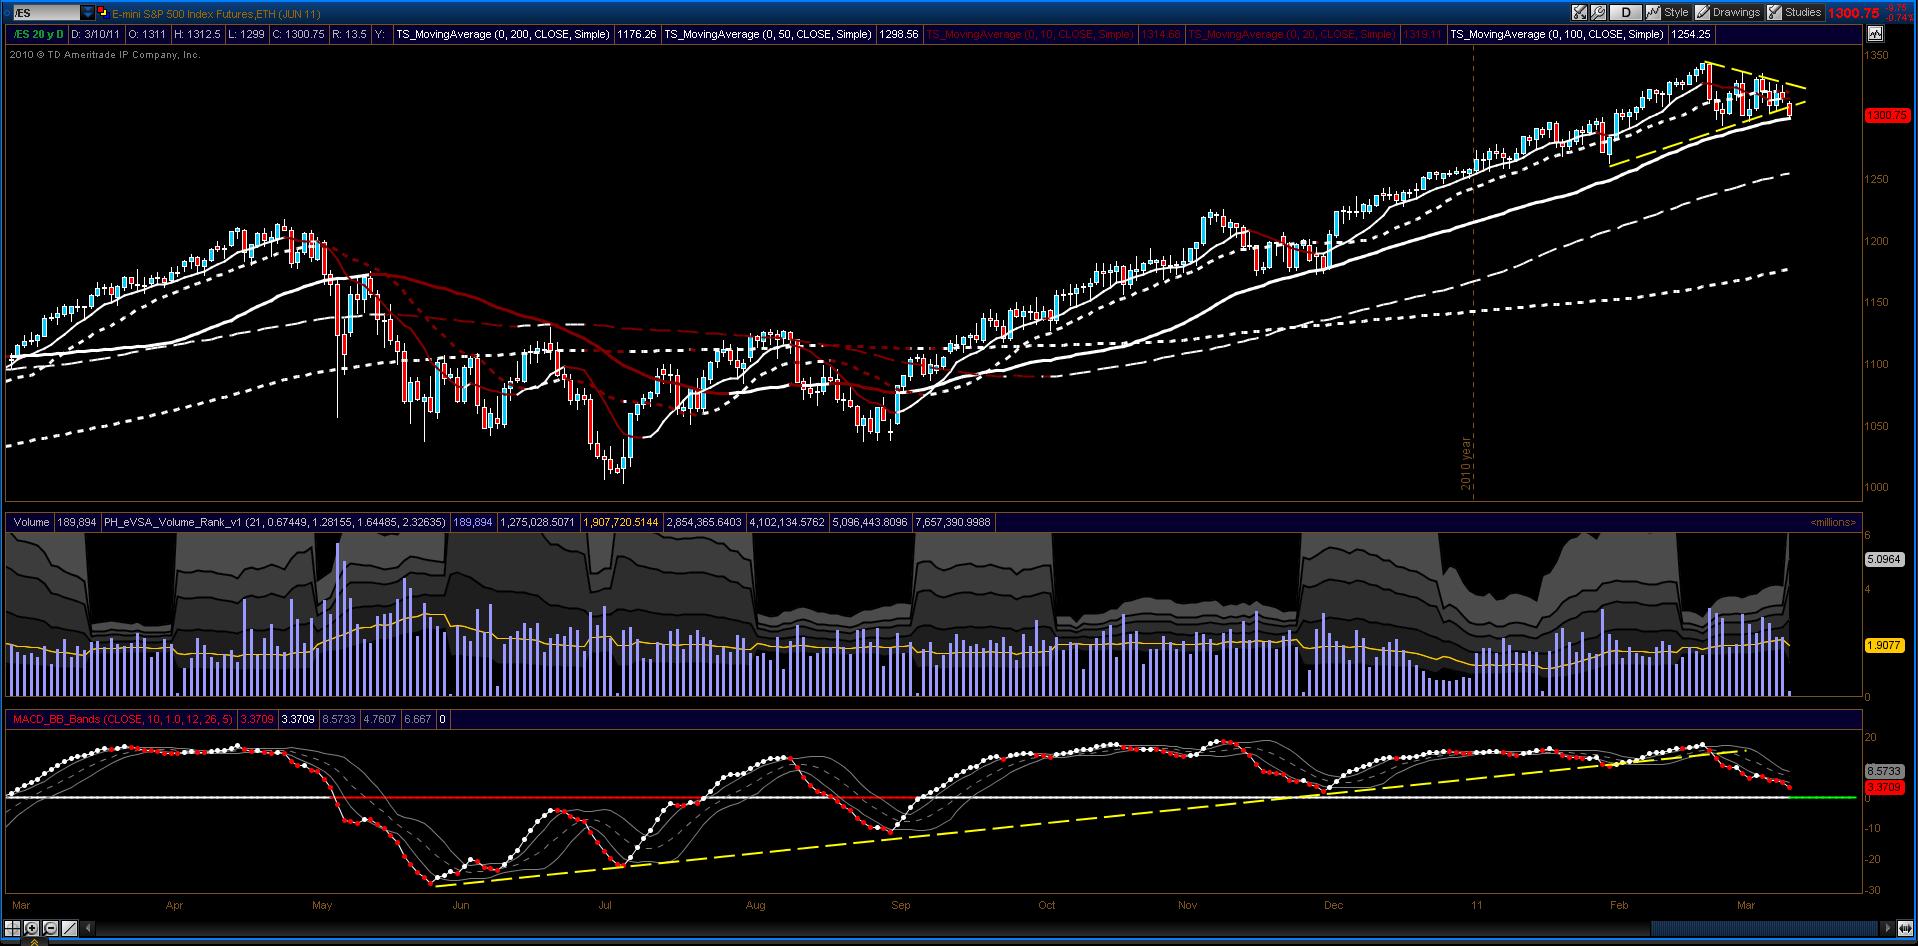Click the millions label on volume panel

1832,522
